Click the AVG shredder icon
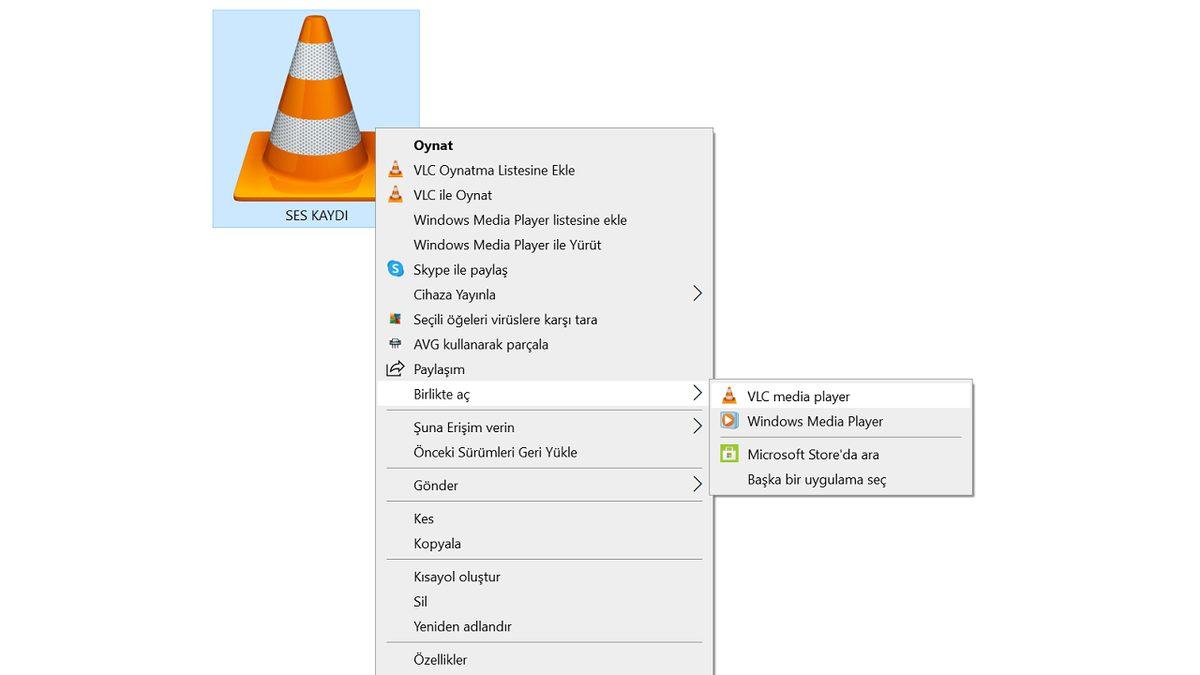This screenshot has width=1200, height=675. pyautogui.click(x=395, y=344)
